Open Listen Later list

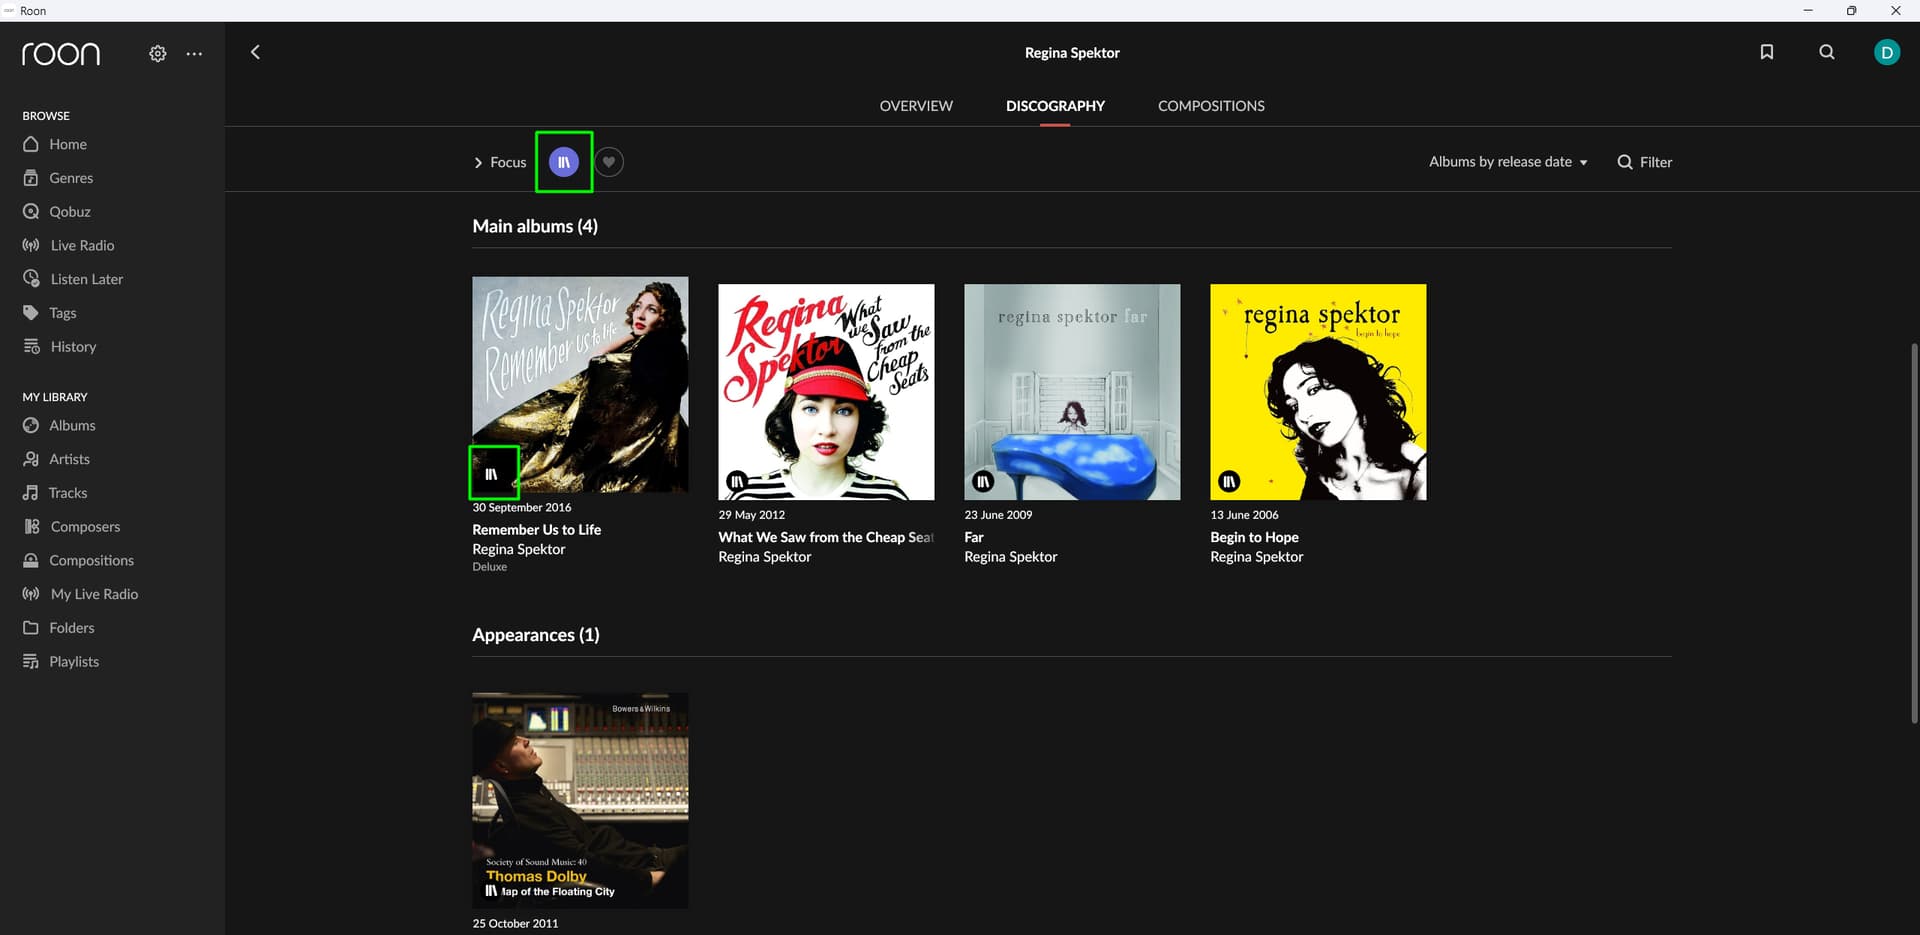point(73,279)
